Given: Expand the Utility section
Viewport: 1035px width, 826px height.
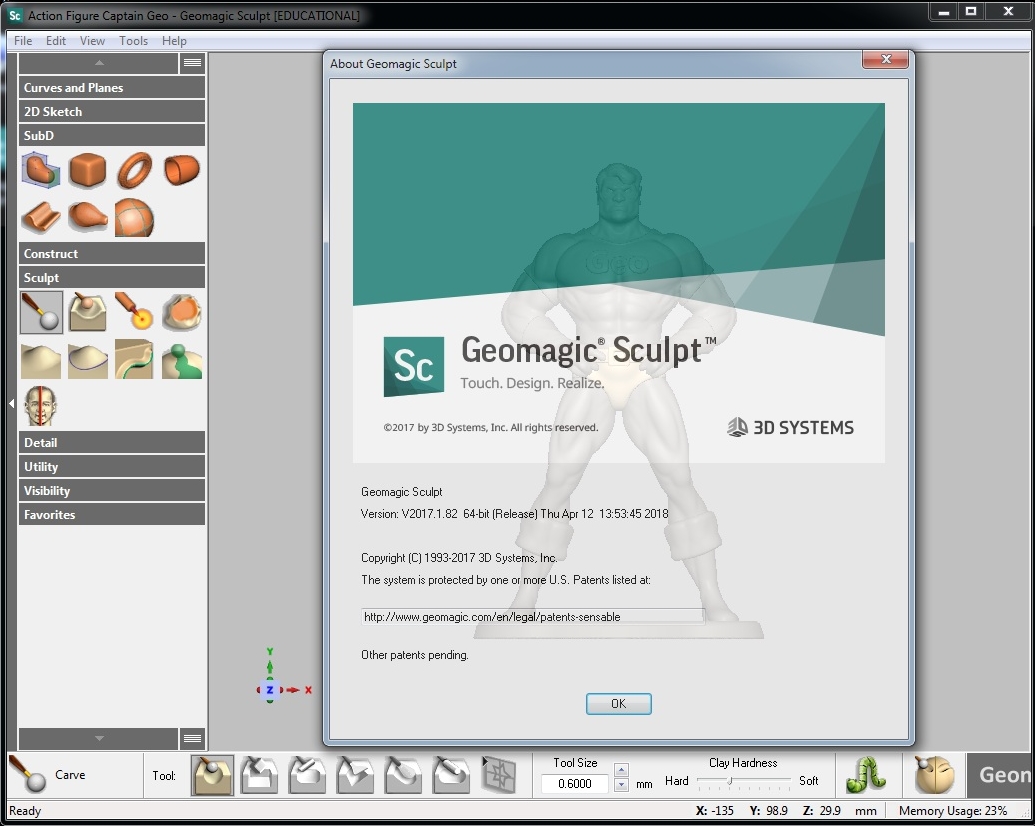Looking at the screenshot, I should point(112,466).
